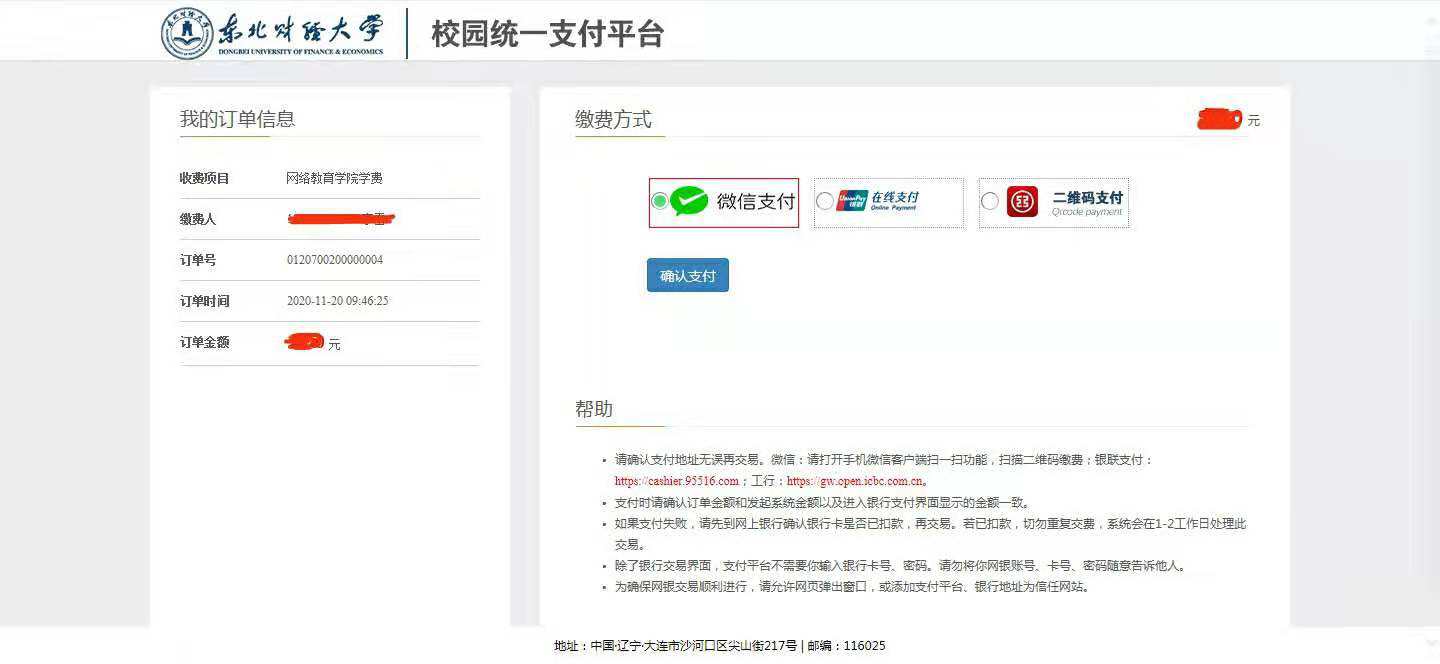Click the redacted 订单金额 order amount
The width and height of the screenshot is (1440, 664).
[x=303, y=342]
